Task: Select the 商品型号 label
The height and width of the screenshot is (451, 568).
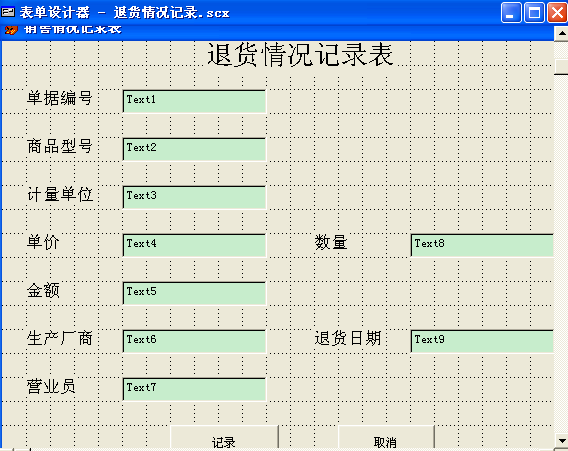Action: (60, 146)
